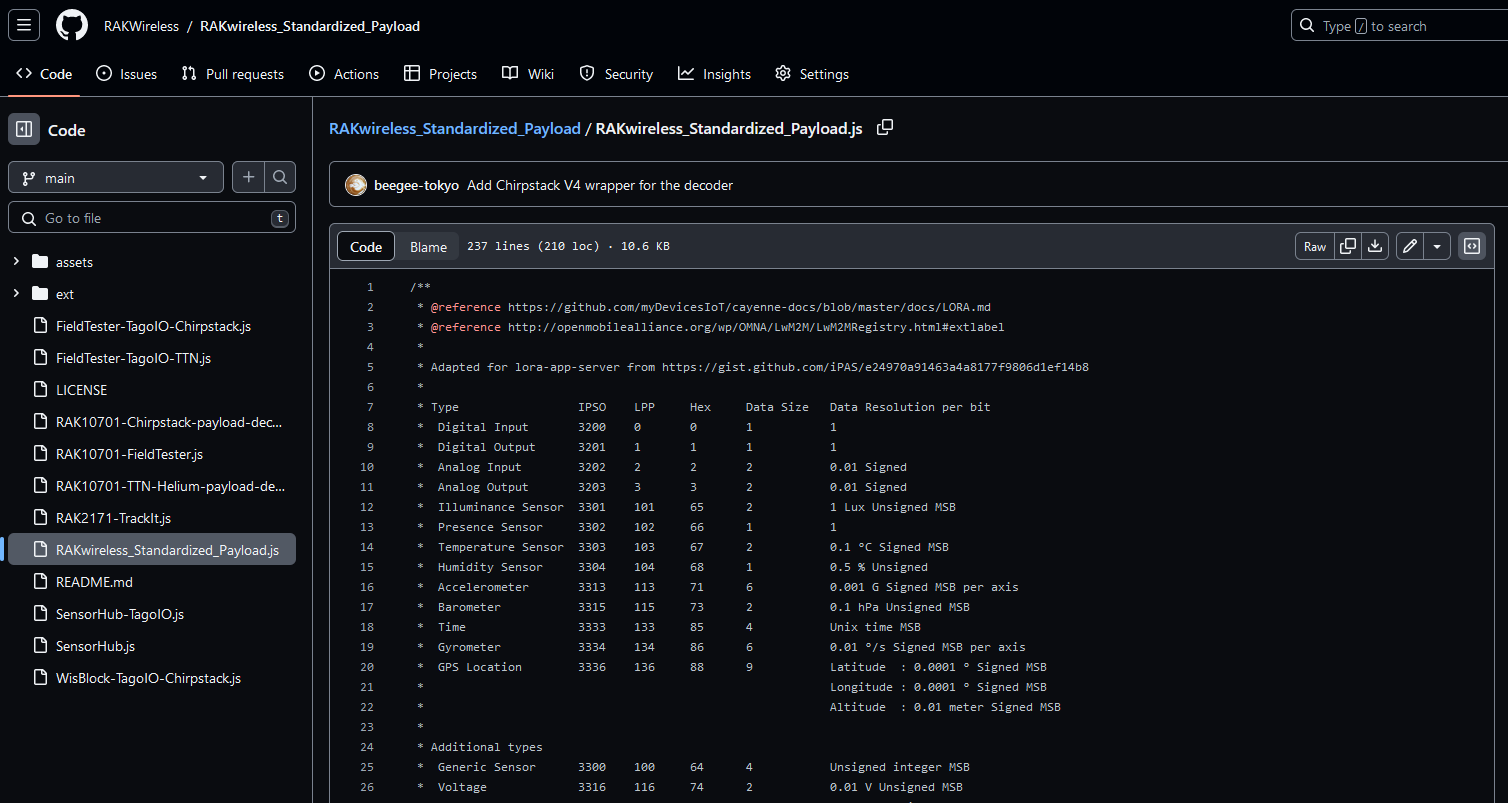Screen dimensions: 1508x803
Task: Add a new file with plus button
Action: [248, 178]
